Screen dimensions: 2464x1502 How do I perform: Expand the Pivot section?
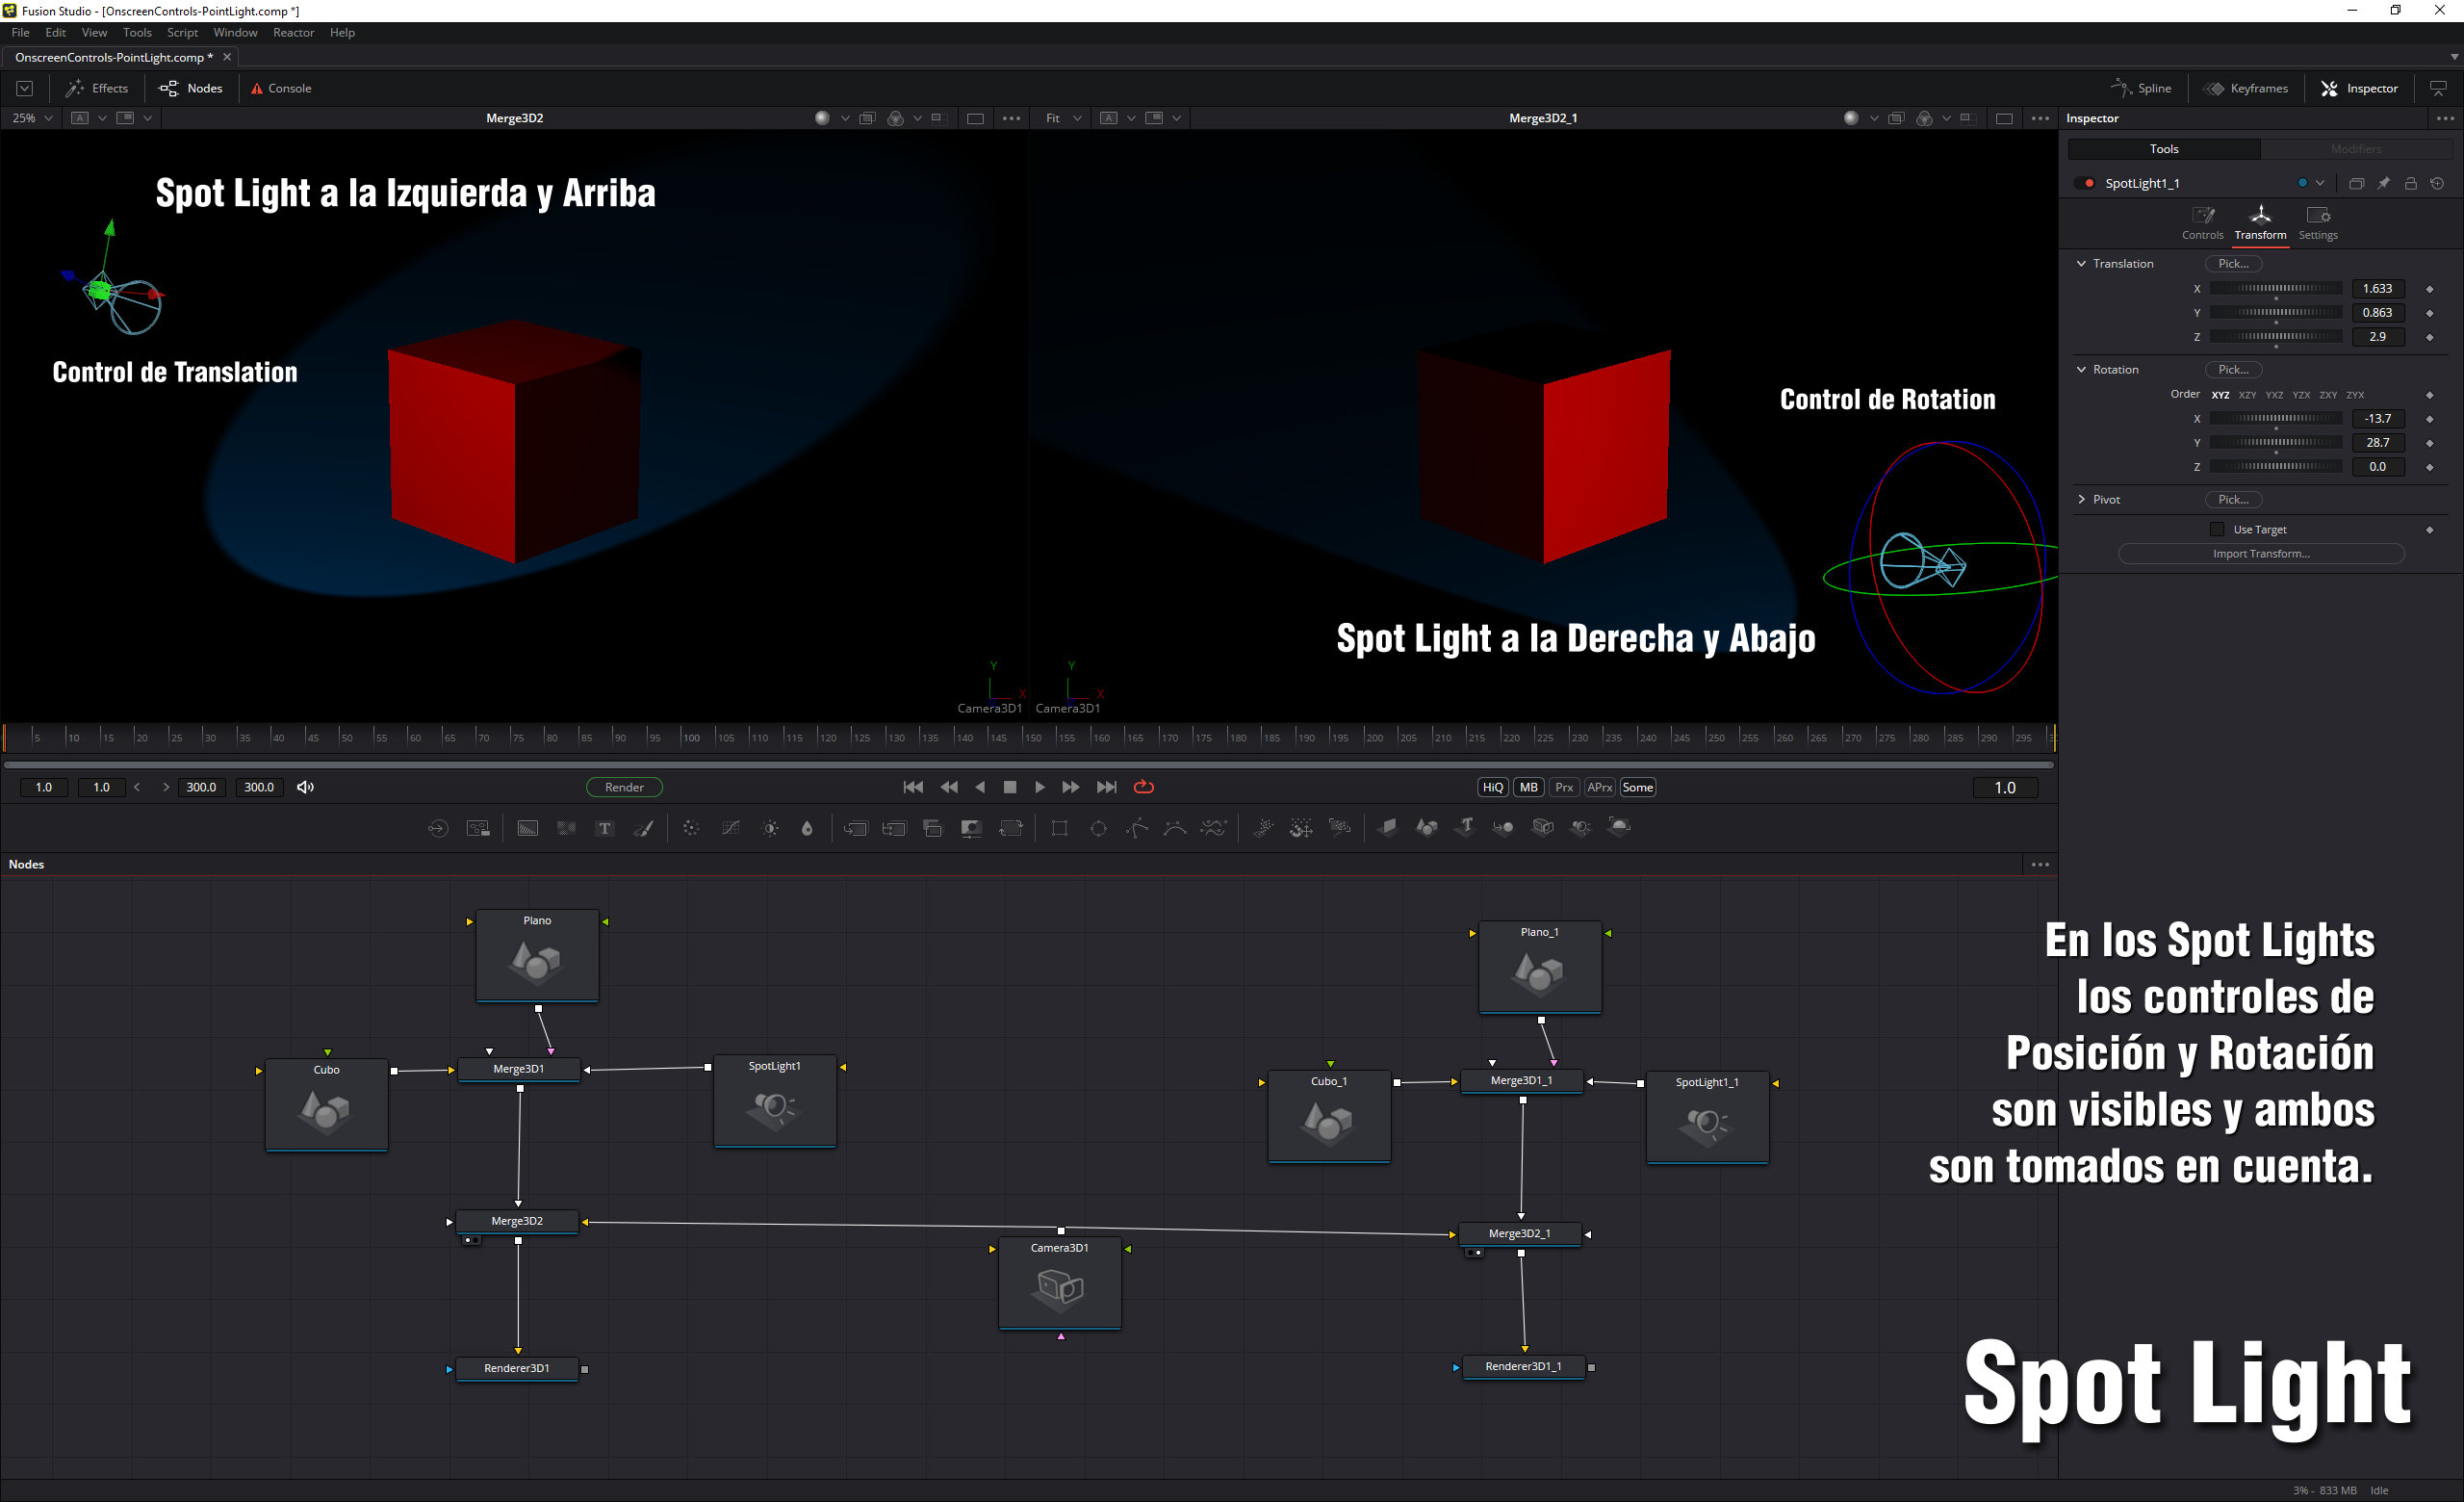[x=2082, y=499]
